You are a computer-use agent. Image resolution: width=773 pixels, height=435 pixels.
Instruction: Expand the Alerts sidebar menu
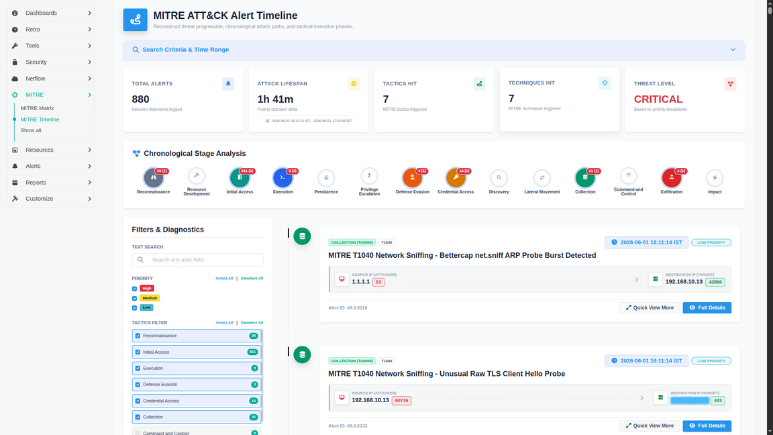[51, 166]
